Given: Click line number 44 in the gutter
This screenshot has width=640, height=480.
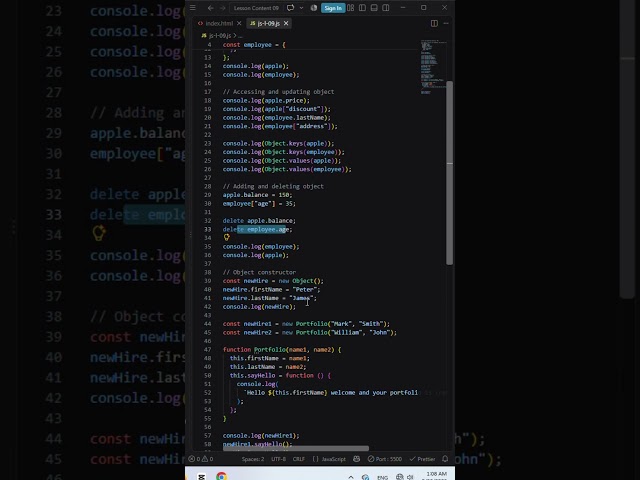Looking at the screenshot, I should pyautogui.click(x=207, y=324).
